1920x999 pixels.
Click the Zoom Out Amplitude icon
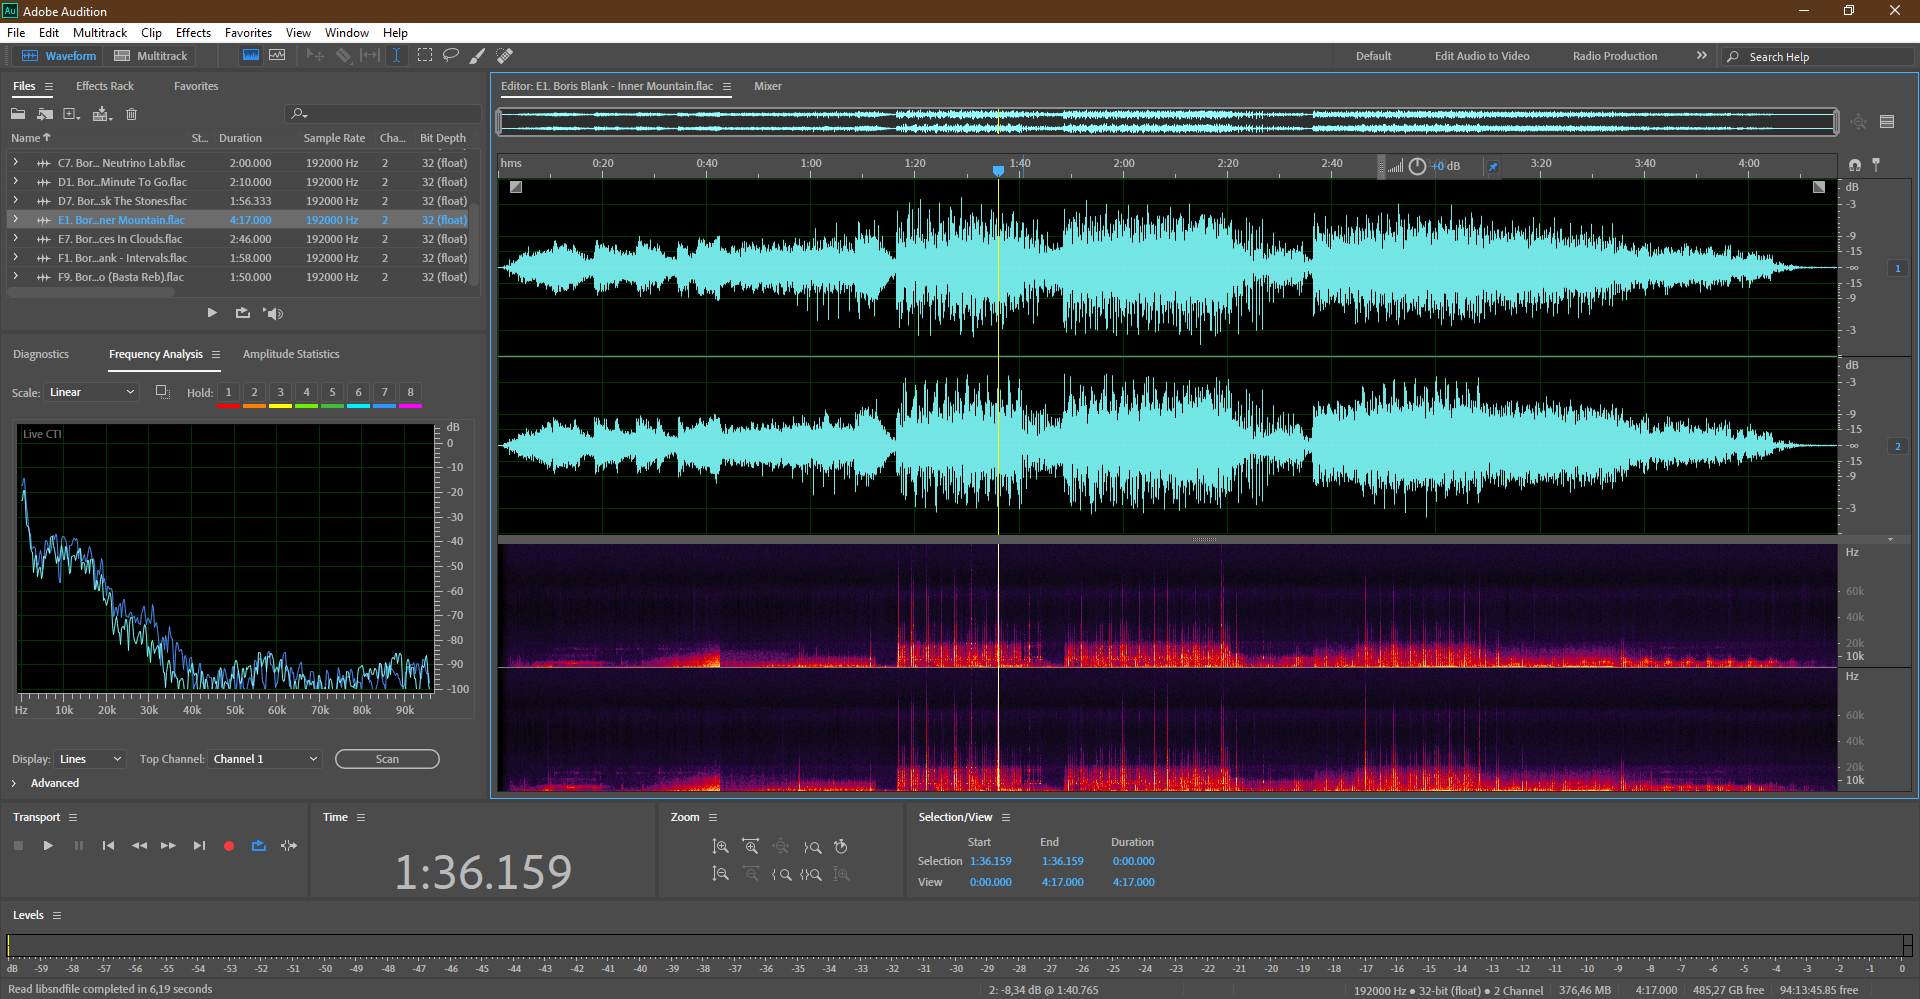click(720, 874)
